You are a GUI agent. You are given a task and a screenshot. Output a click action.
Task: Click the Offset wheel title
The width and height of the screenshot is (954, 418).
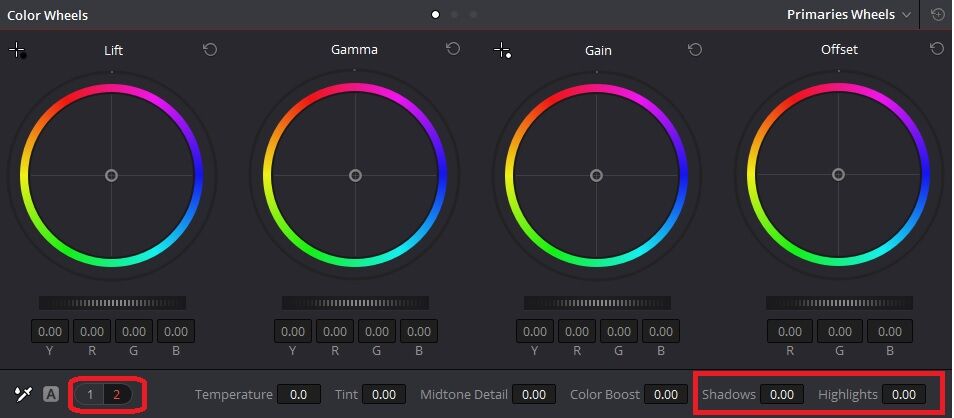(x=839, y=49)
